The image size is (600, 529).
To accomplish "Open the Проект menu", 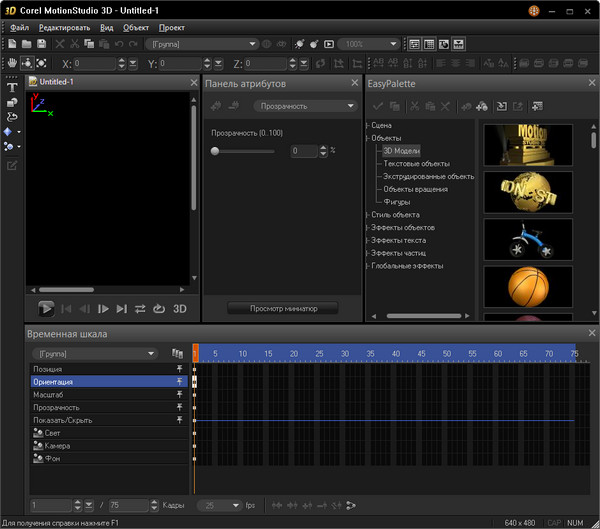I will point(171,27).
